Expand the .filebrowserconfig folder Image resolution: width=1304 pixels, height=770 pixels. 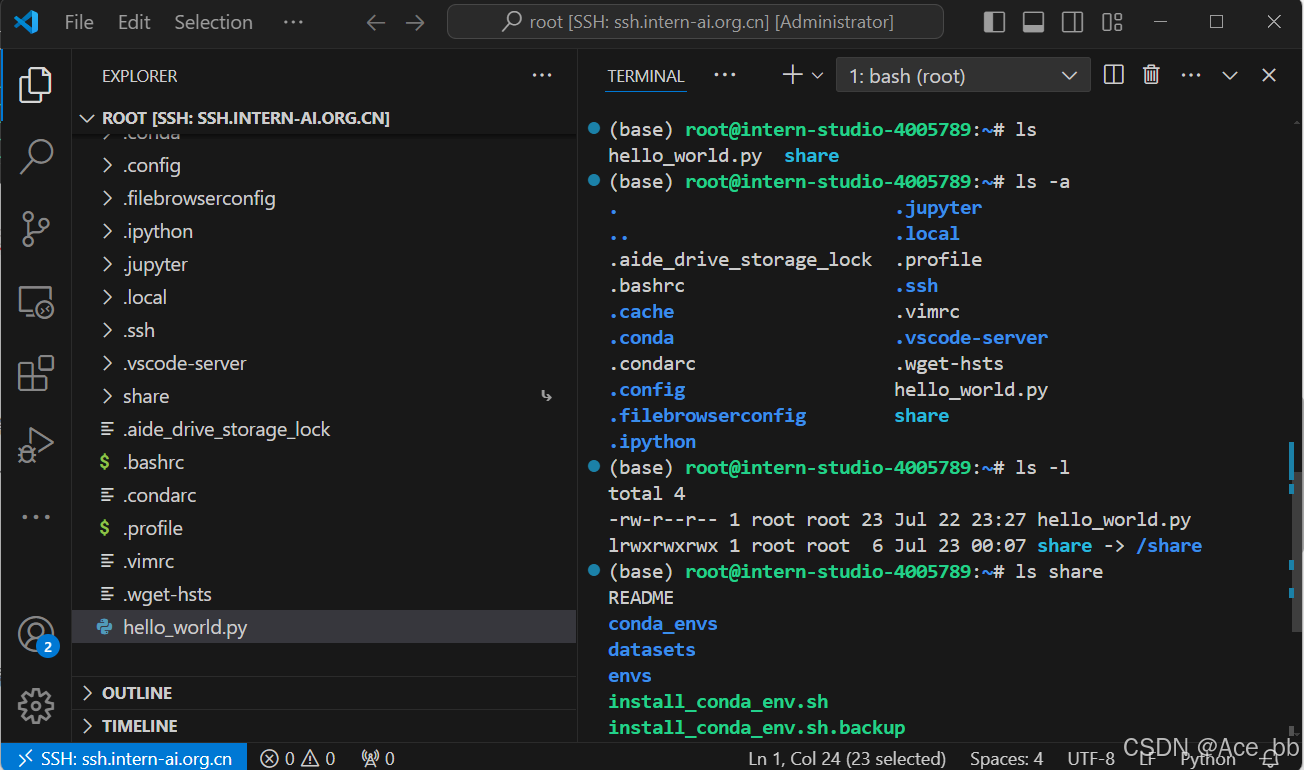click(x=325, y=198)
